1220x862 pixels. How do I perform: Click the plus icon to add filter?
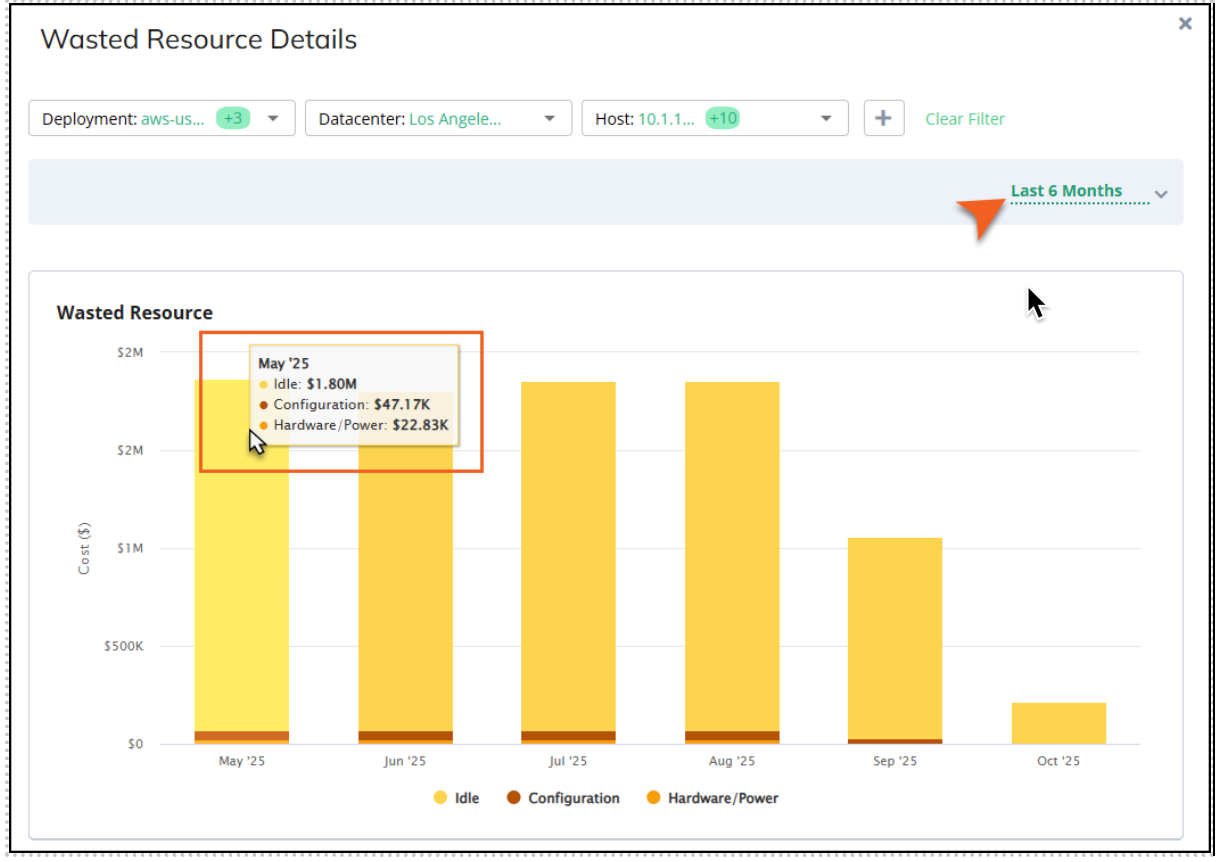tap(883, 118)
